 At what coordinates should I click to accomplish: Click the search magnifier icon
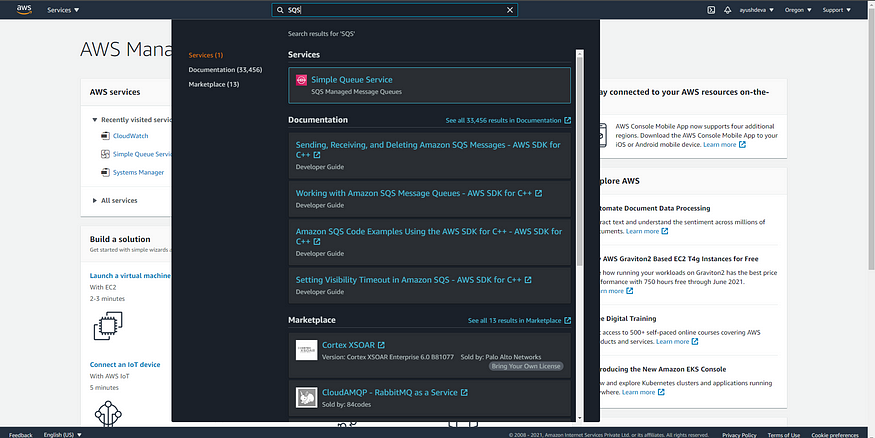click(x=280, y=10)
